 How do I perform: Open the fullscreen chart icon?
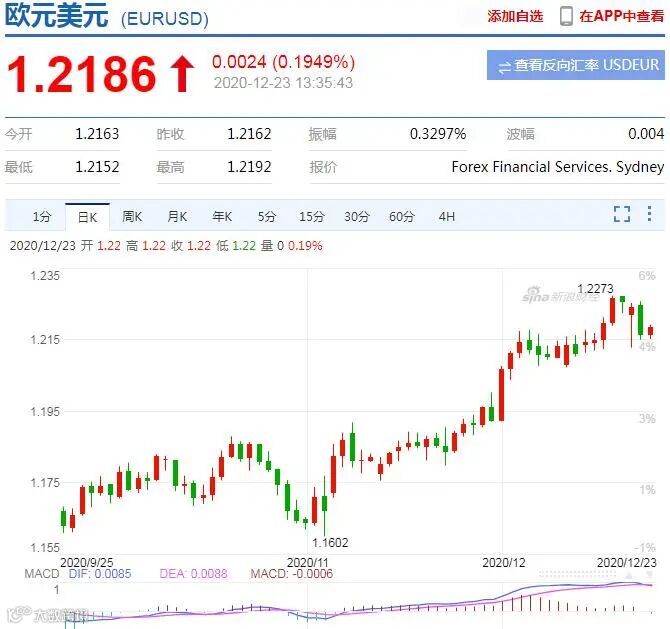tap(622, 214)
